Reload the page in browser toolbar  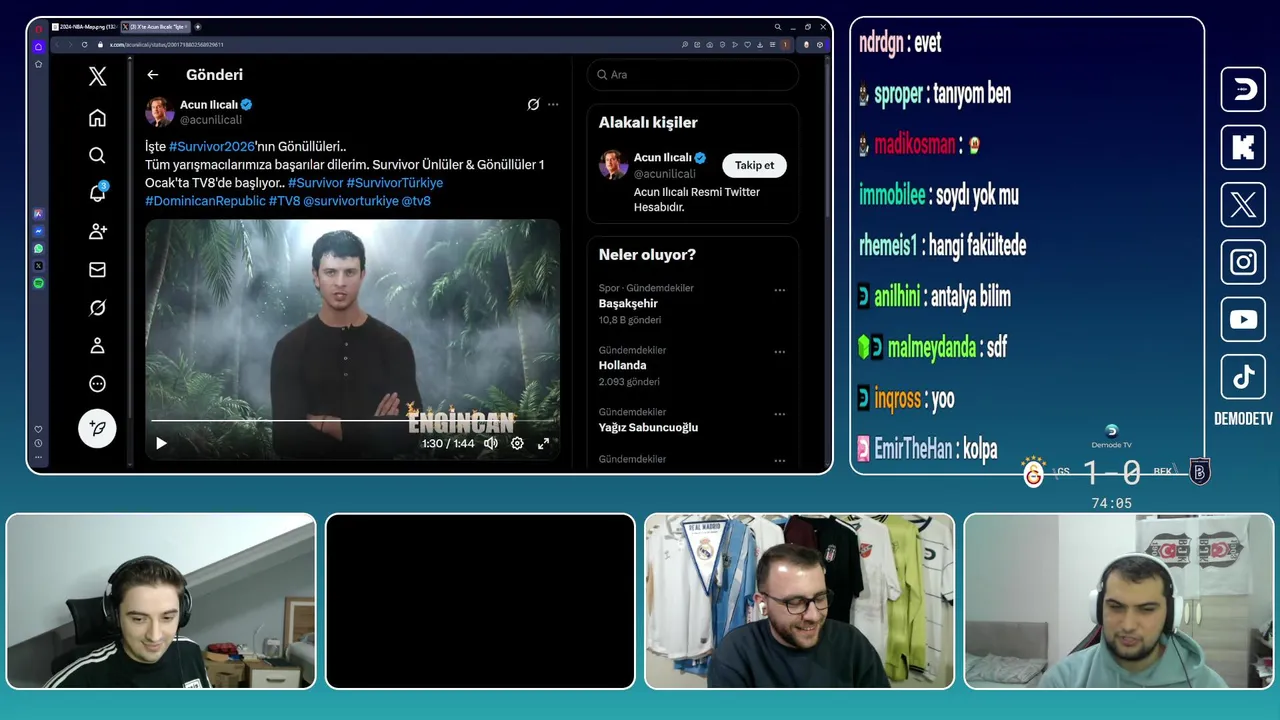[x=84, y=45]
